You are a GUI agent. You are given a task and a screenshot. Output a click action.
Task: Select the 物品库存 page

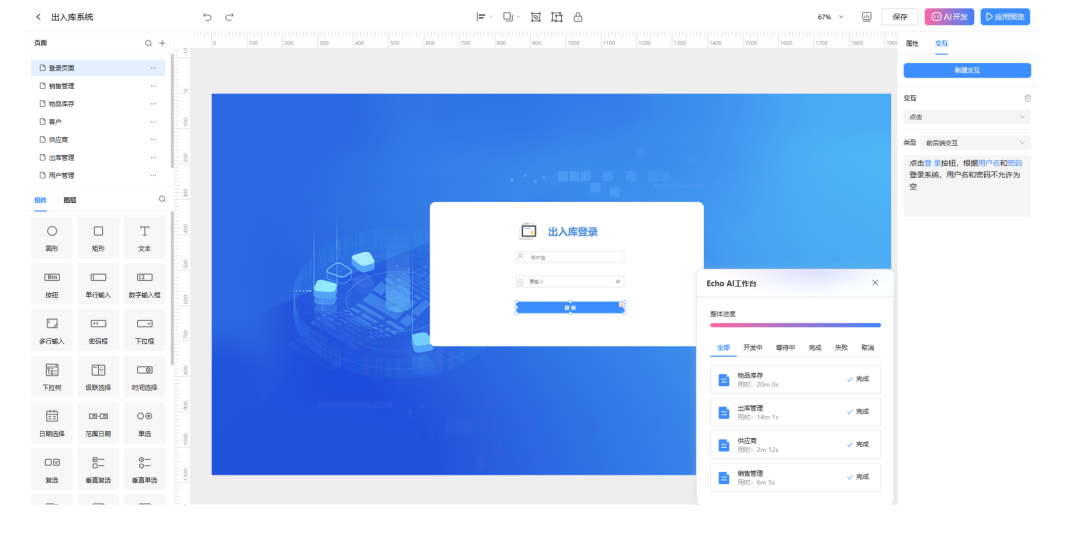pos(98,103)
